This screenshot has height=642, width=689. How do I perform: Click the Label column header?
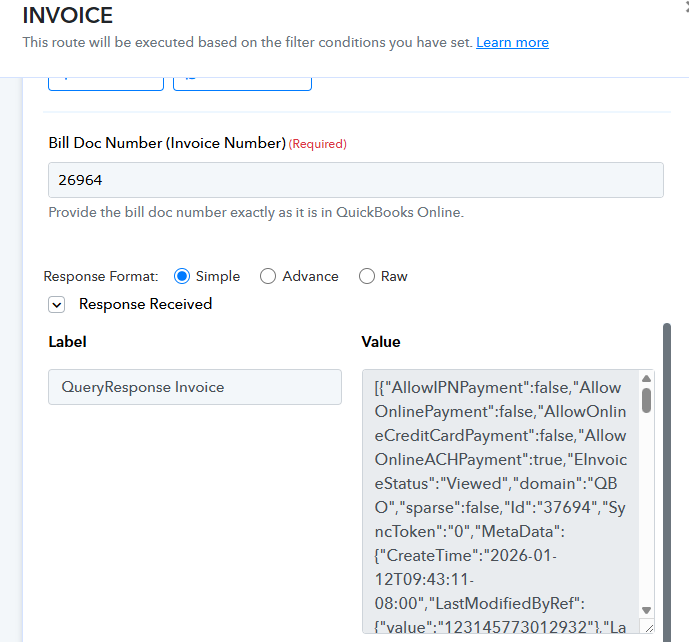(67, 342)
